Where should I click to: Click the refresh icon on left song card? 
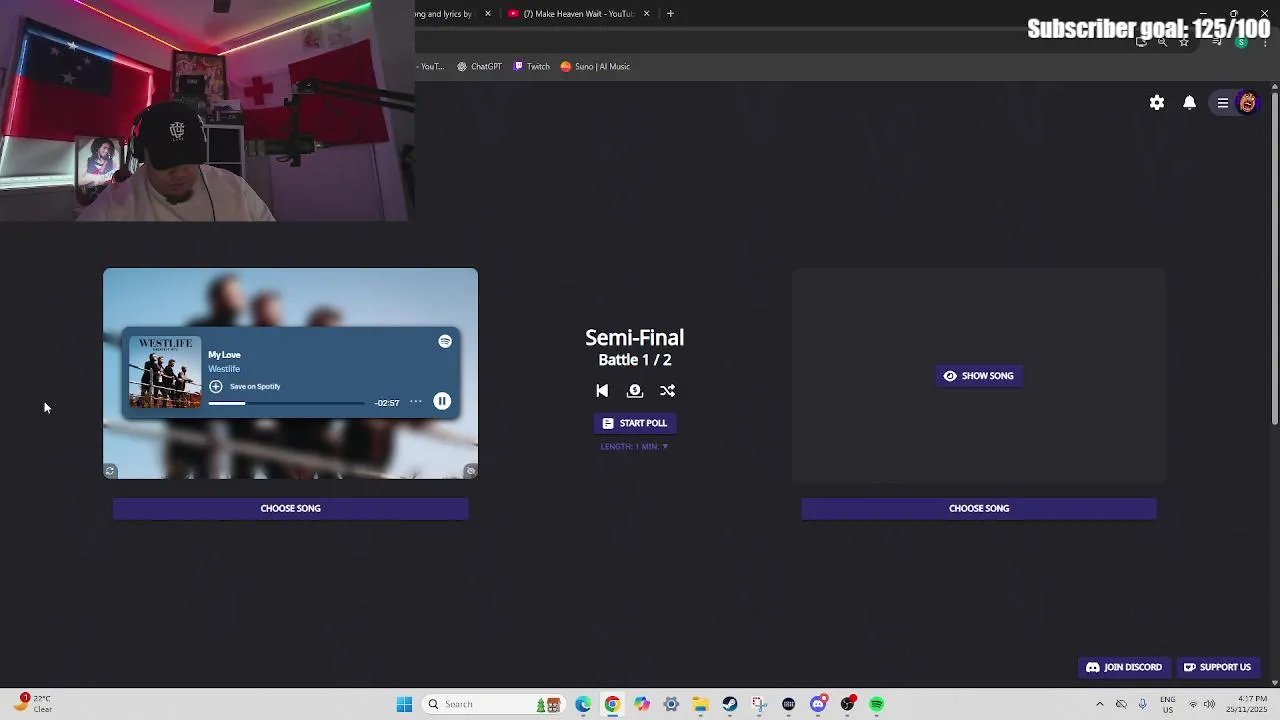tap(110, 471)
